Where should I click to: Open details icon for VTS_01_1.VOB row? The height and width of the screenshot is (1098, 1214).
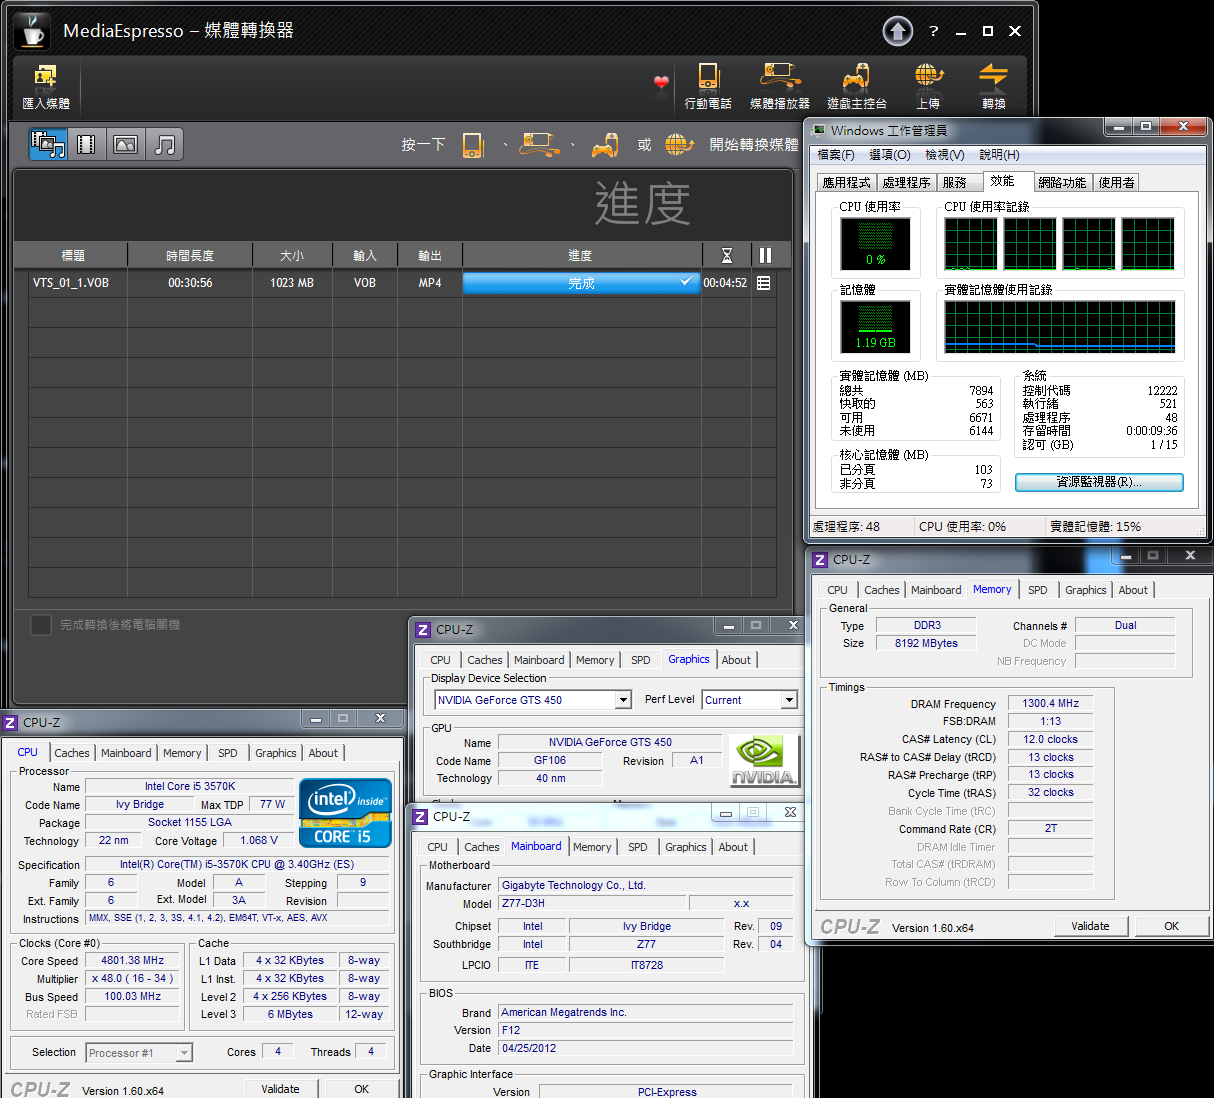pos(764,283)
